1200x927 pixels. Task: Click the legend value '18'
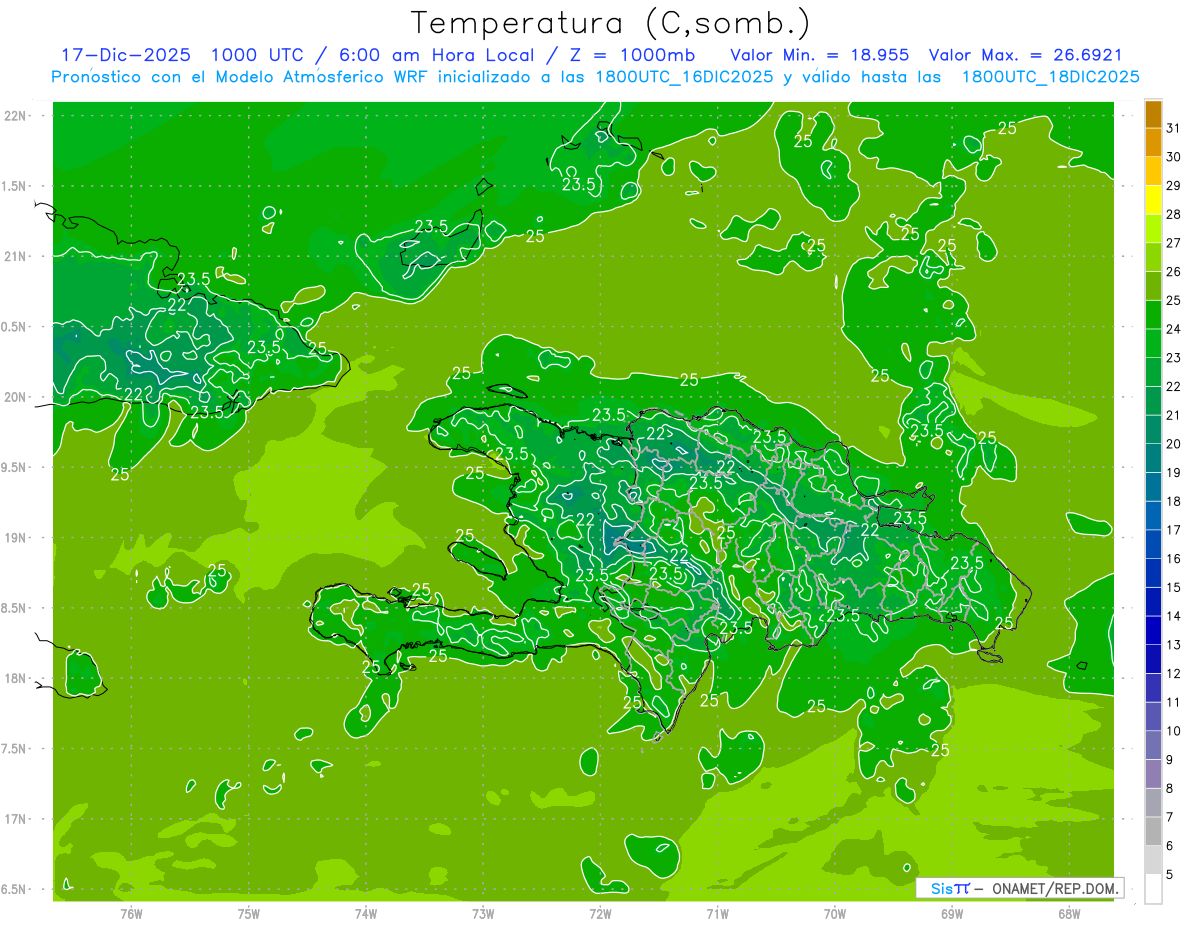click(1173, 501)
